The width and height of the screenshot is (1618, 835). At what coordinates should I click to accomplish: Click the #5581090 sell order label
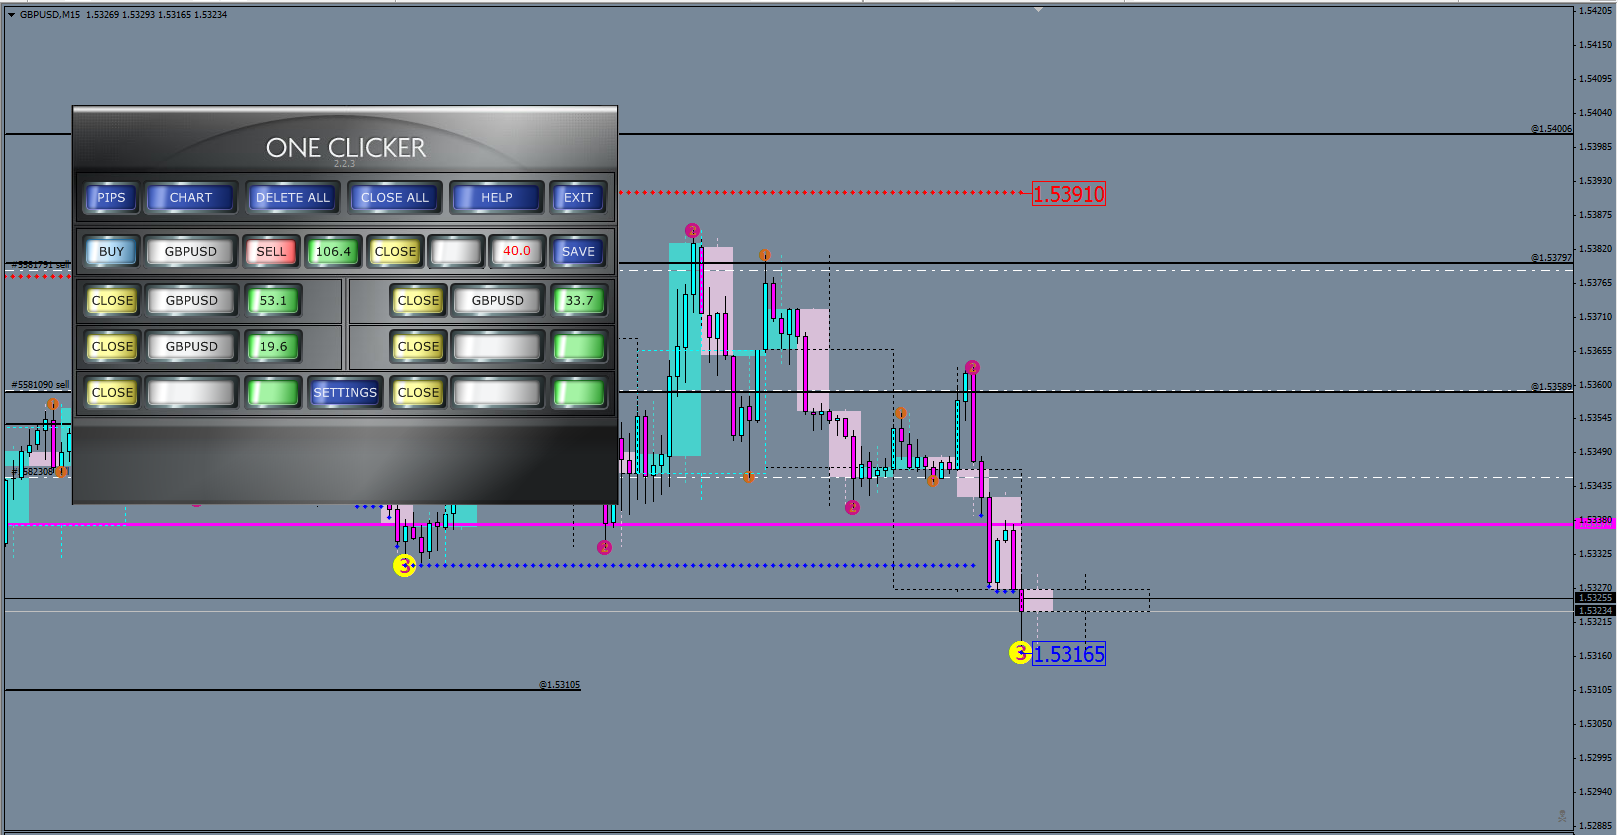pos(40,385)
